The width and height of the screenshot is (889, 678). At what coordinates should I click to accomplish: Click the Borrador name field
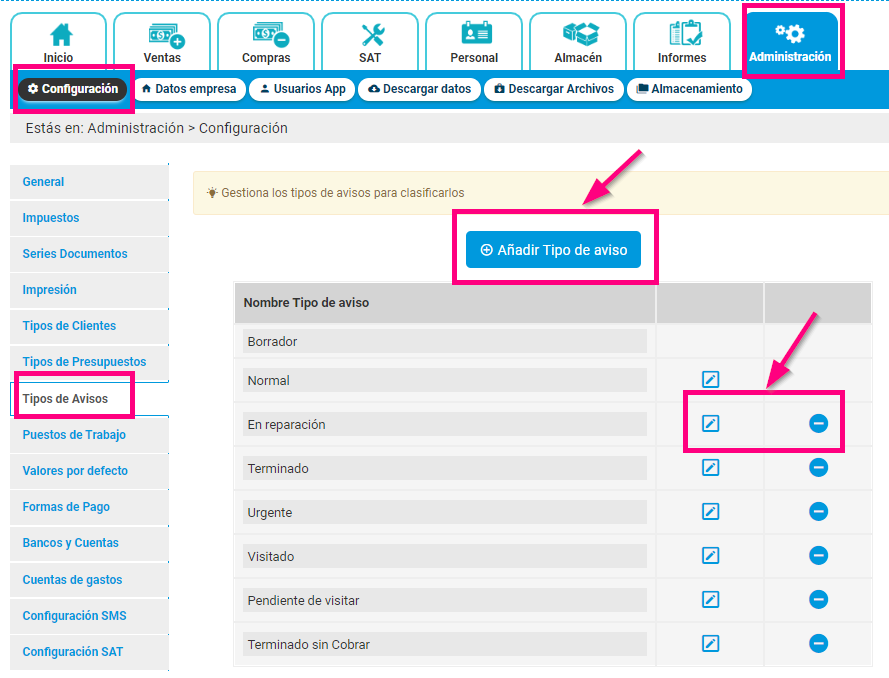pos(444,341)
